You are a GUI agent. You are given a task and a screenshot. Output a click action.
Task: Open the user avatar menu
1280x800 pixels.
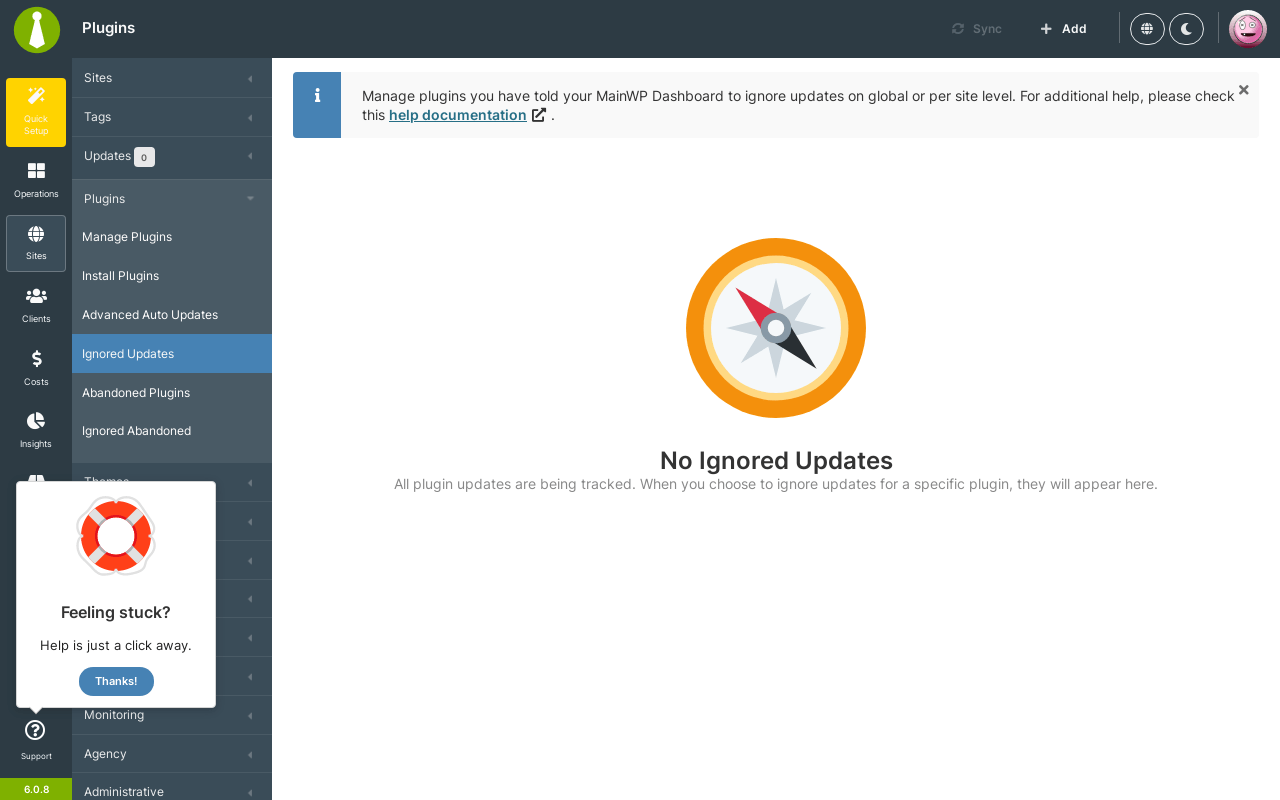tap(1248, 29)
